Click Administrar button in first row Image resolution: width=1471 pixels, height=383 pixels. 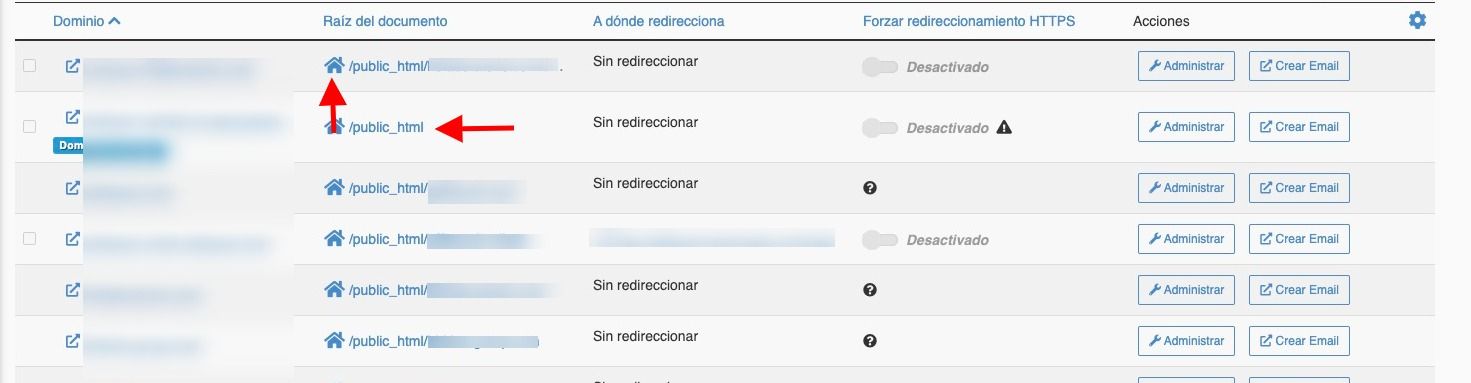click(x=1186, y=67)
